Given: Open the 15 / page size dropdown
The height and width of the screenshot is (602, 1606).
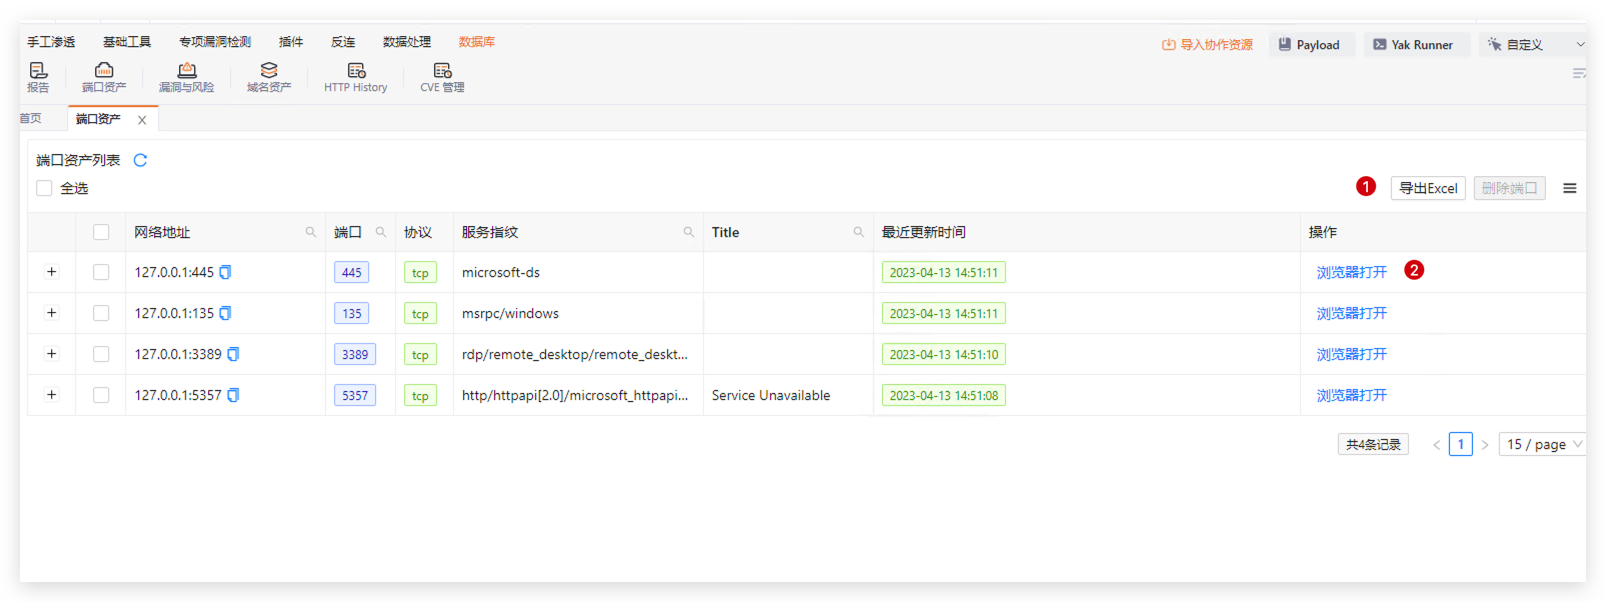Looking at the screenshot, I should 1543,444.
